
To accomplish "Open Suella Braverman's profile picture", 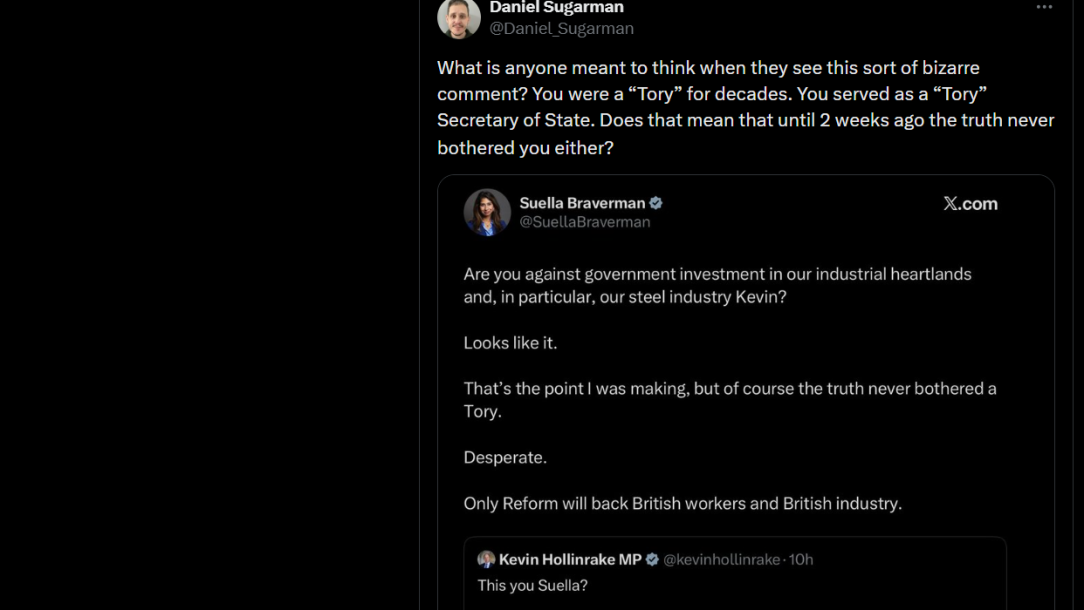I will click(487, 212).
